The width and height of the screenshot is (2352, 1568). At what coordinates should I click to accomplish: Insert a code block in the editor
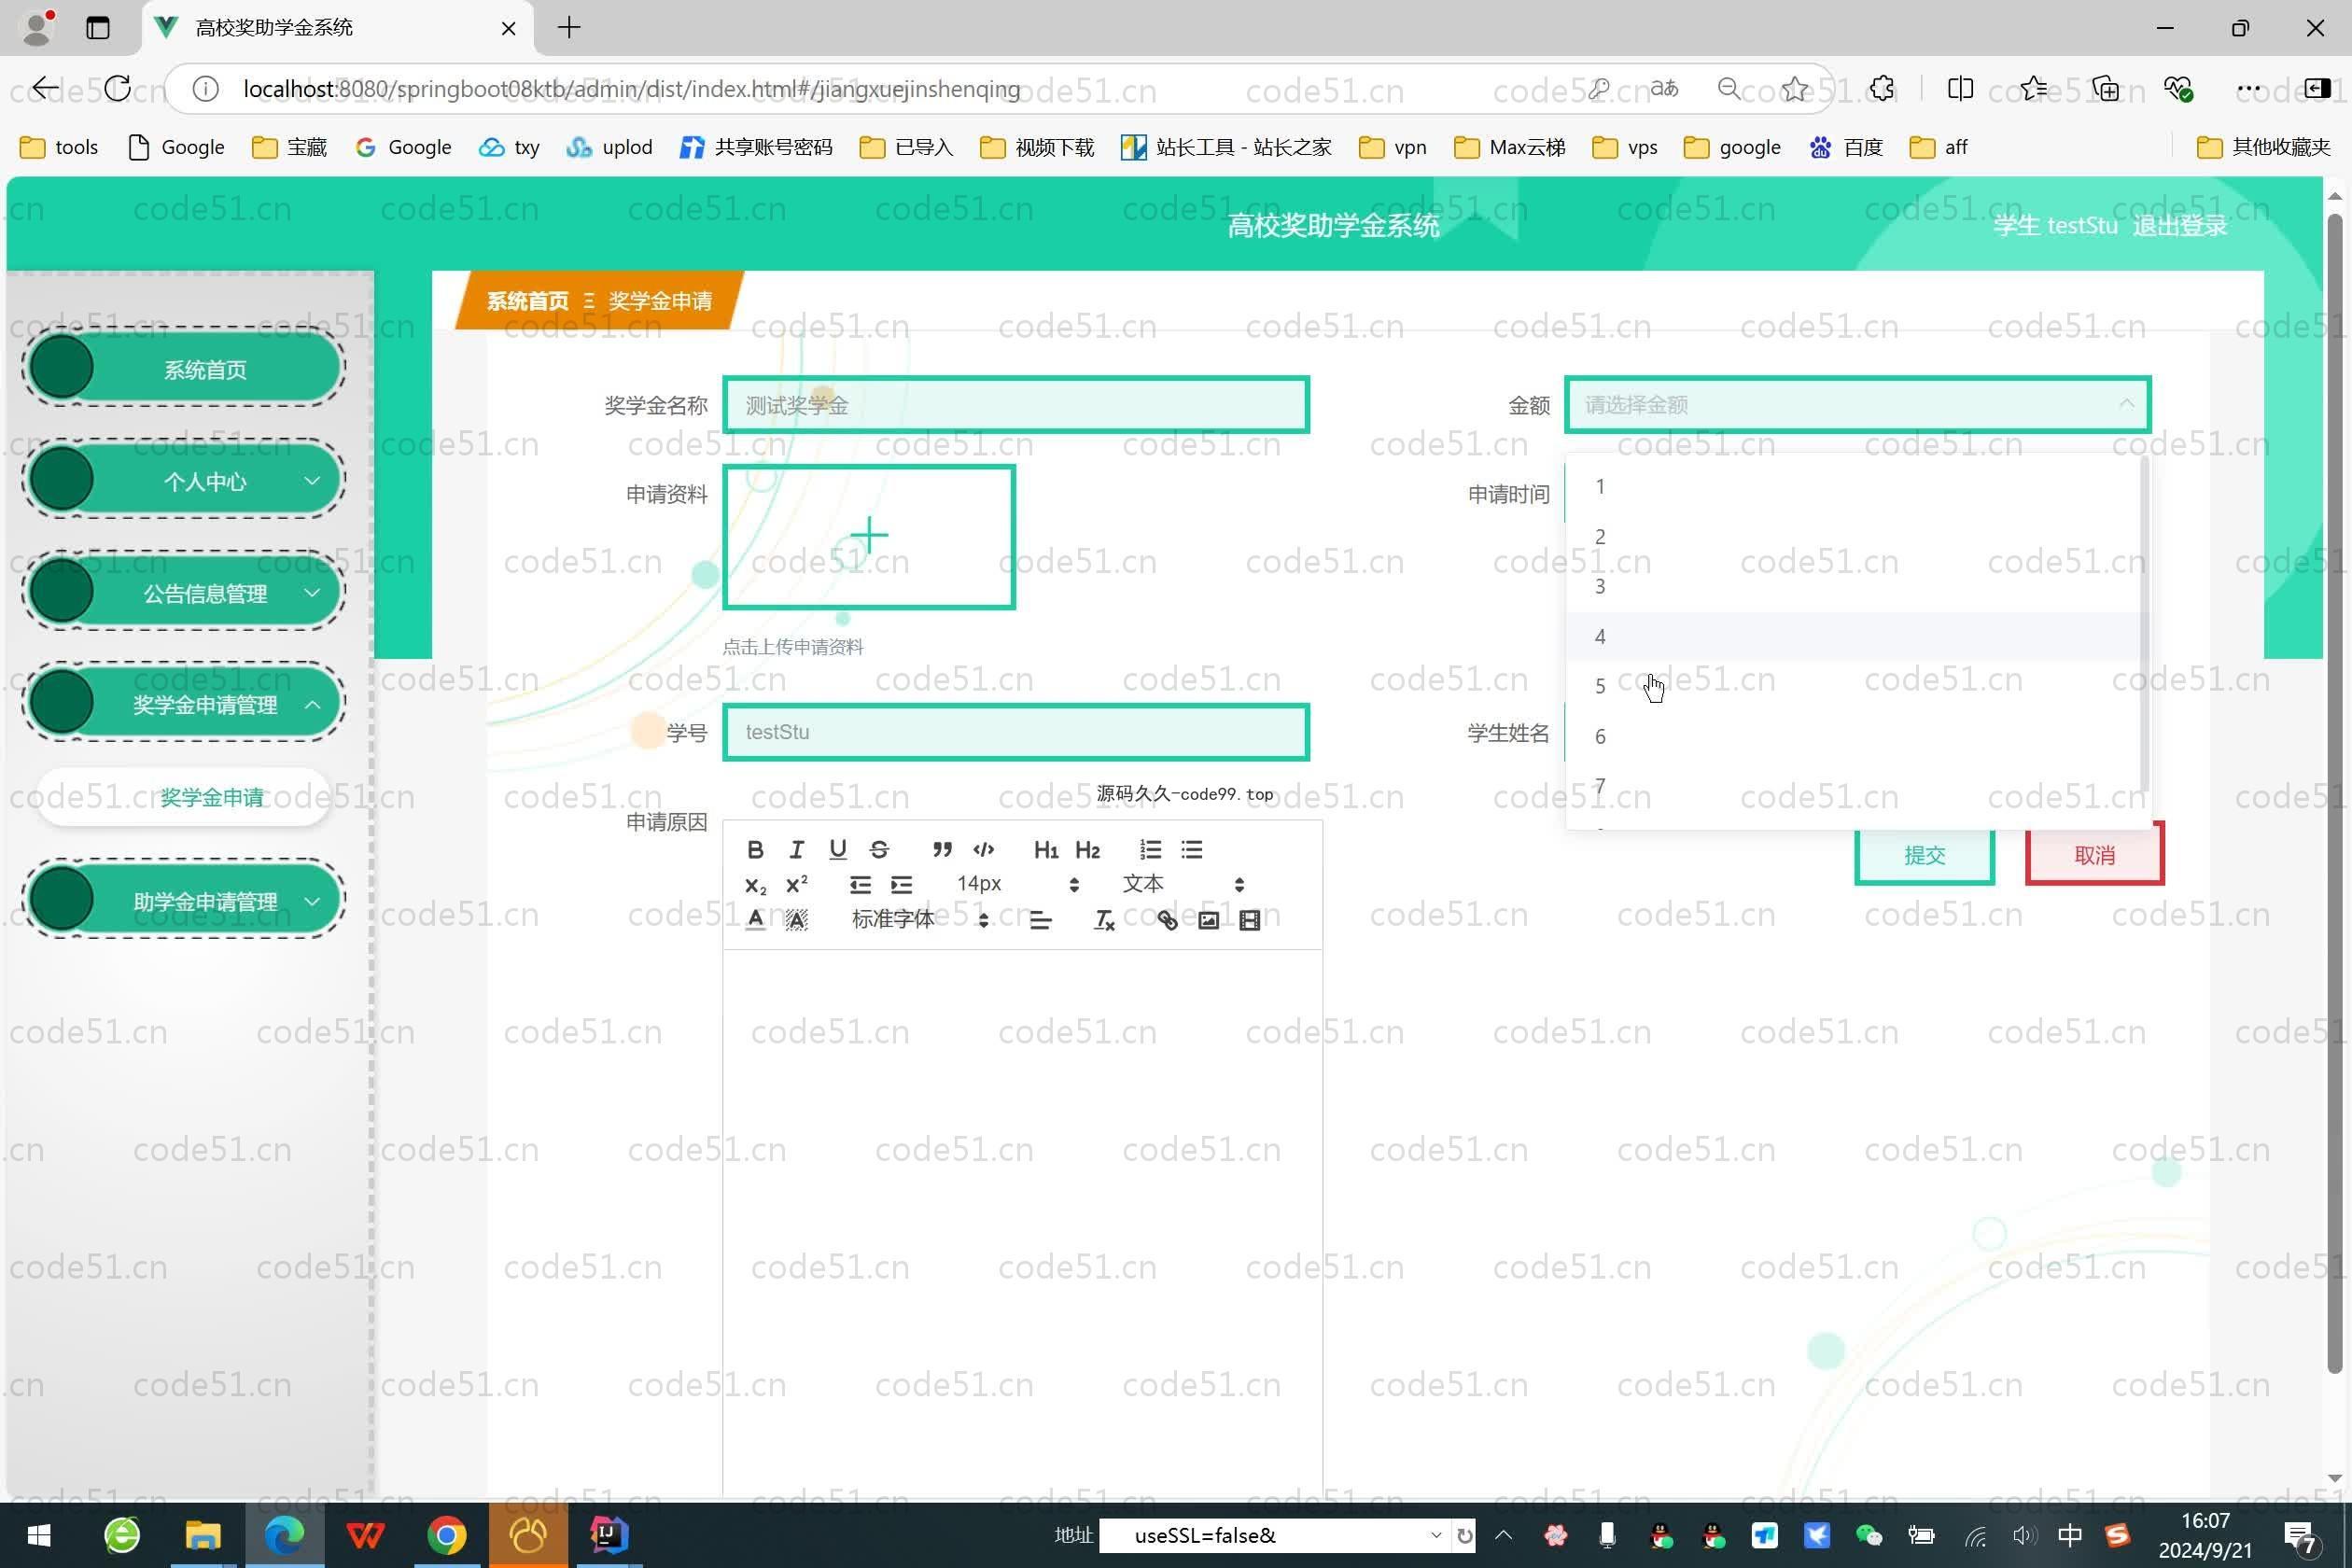pos(984,850)
